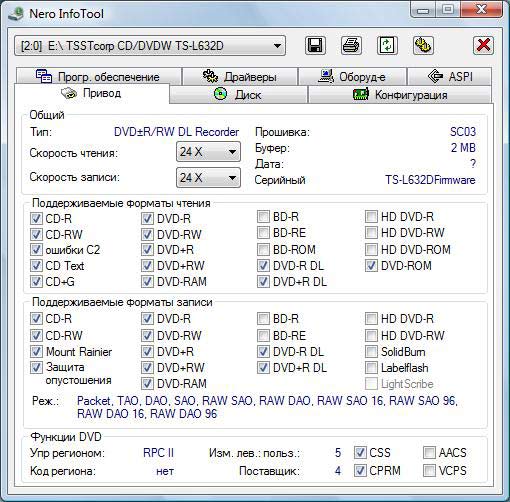Viewport: 510px width, 502px height.
Task: Click the red X exit icon in toolbar
Action: (x=483, y=45)
